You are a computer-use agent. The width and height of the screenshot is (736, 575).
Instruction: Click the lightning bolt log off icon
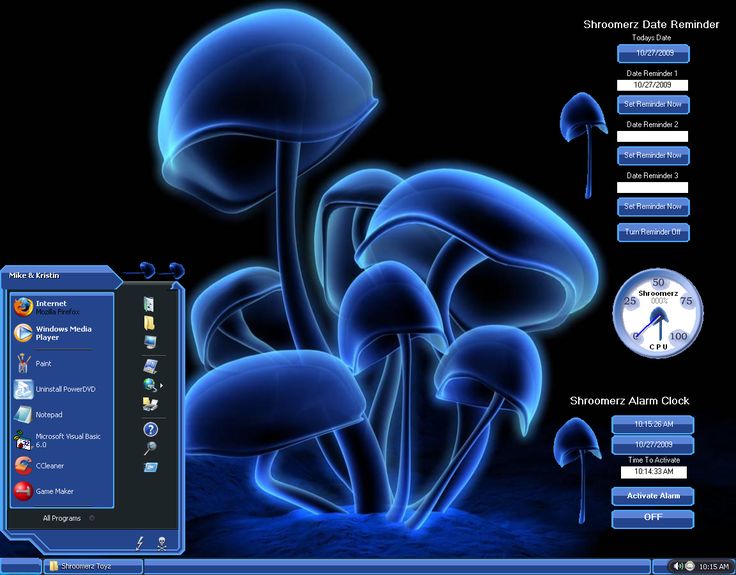(139, 543)
